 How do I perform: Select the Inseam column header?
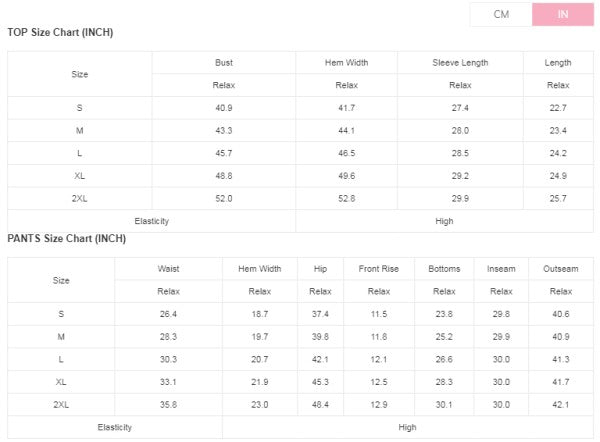(x=501, y=269)
